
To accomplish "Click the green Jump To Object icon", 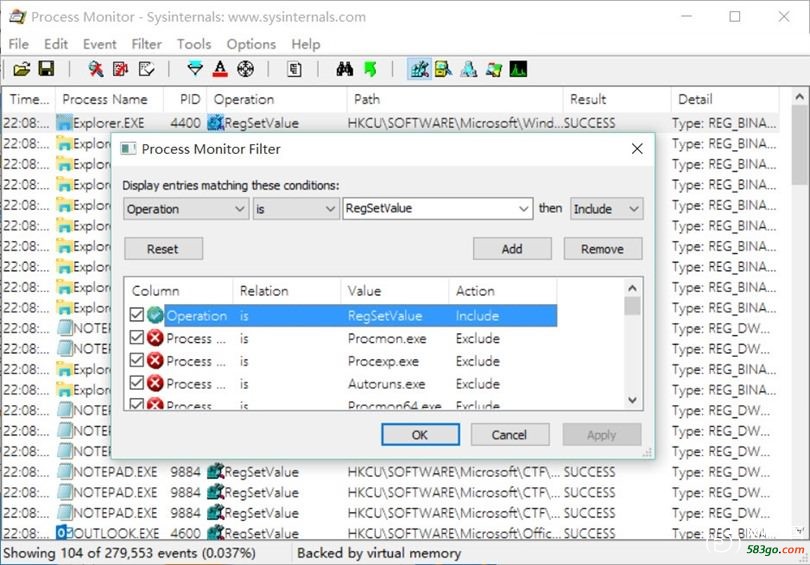I will [370, 69].
